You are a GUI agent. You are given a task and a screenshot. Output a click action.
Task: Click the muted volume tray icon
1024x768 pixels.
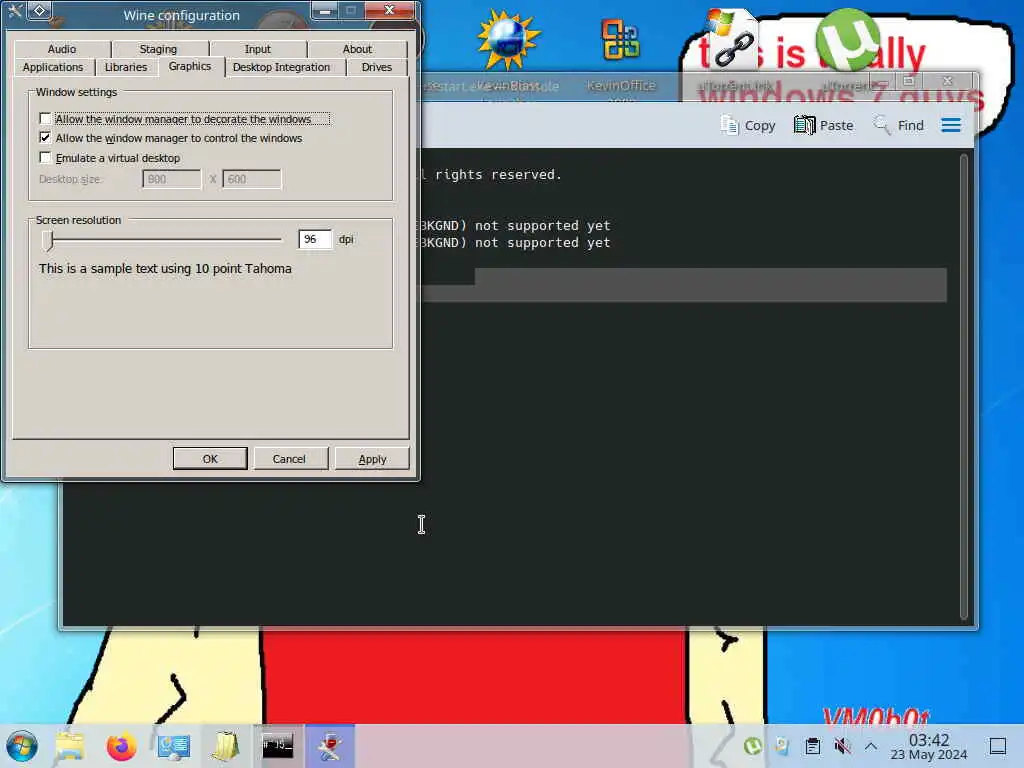click(842, 746)
